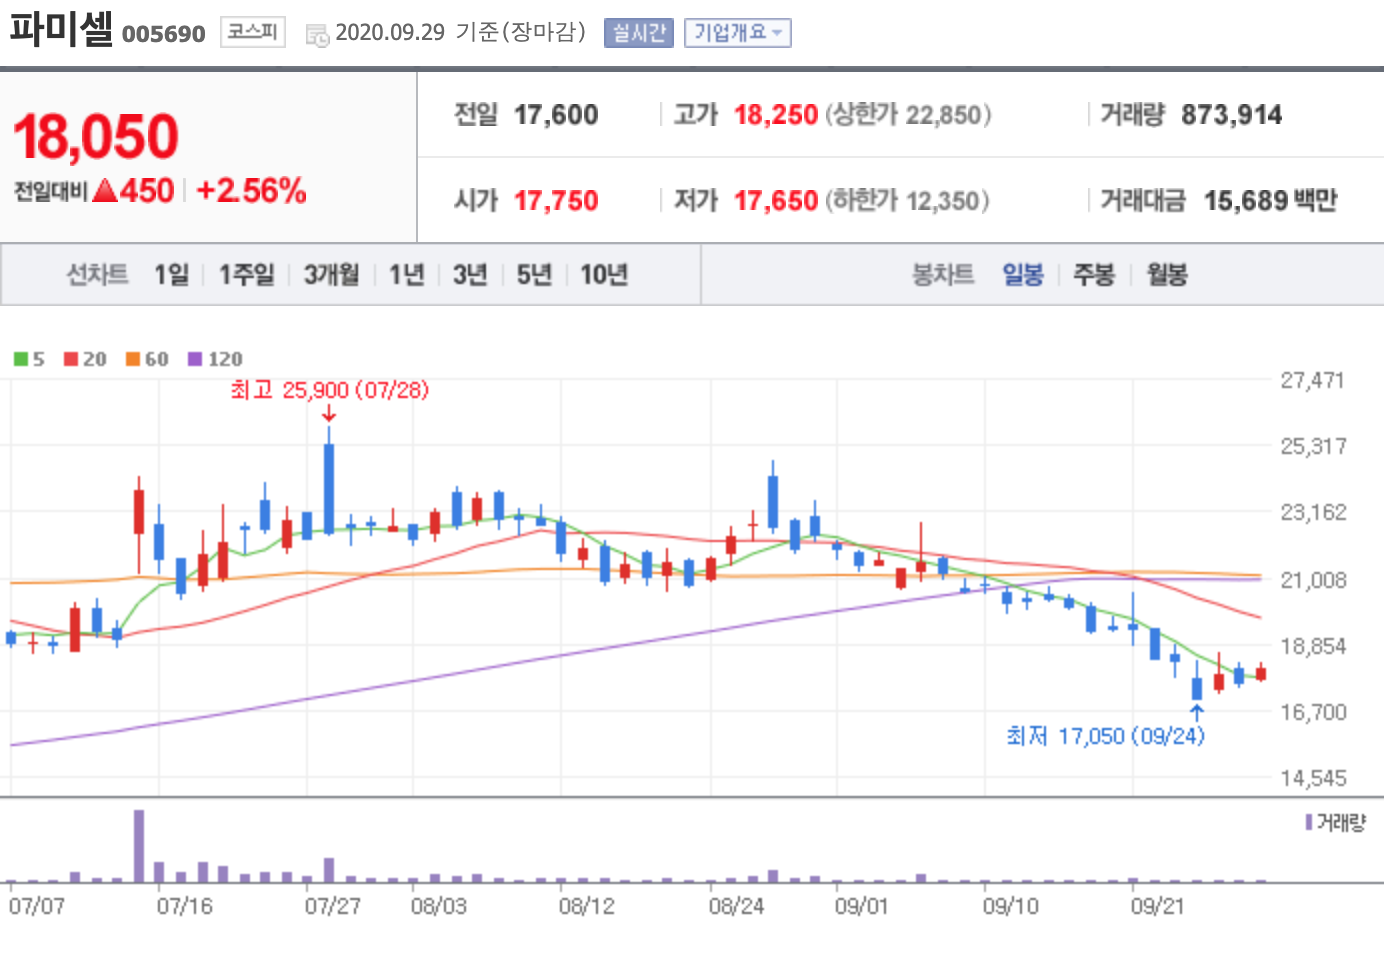Viewport: 1384px width, 956px height.
Task: Click the 07/27 date axis label
Action: [332, 906]
